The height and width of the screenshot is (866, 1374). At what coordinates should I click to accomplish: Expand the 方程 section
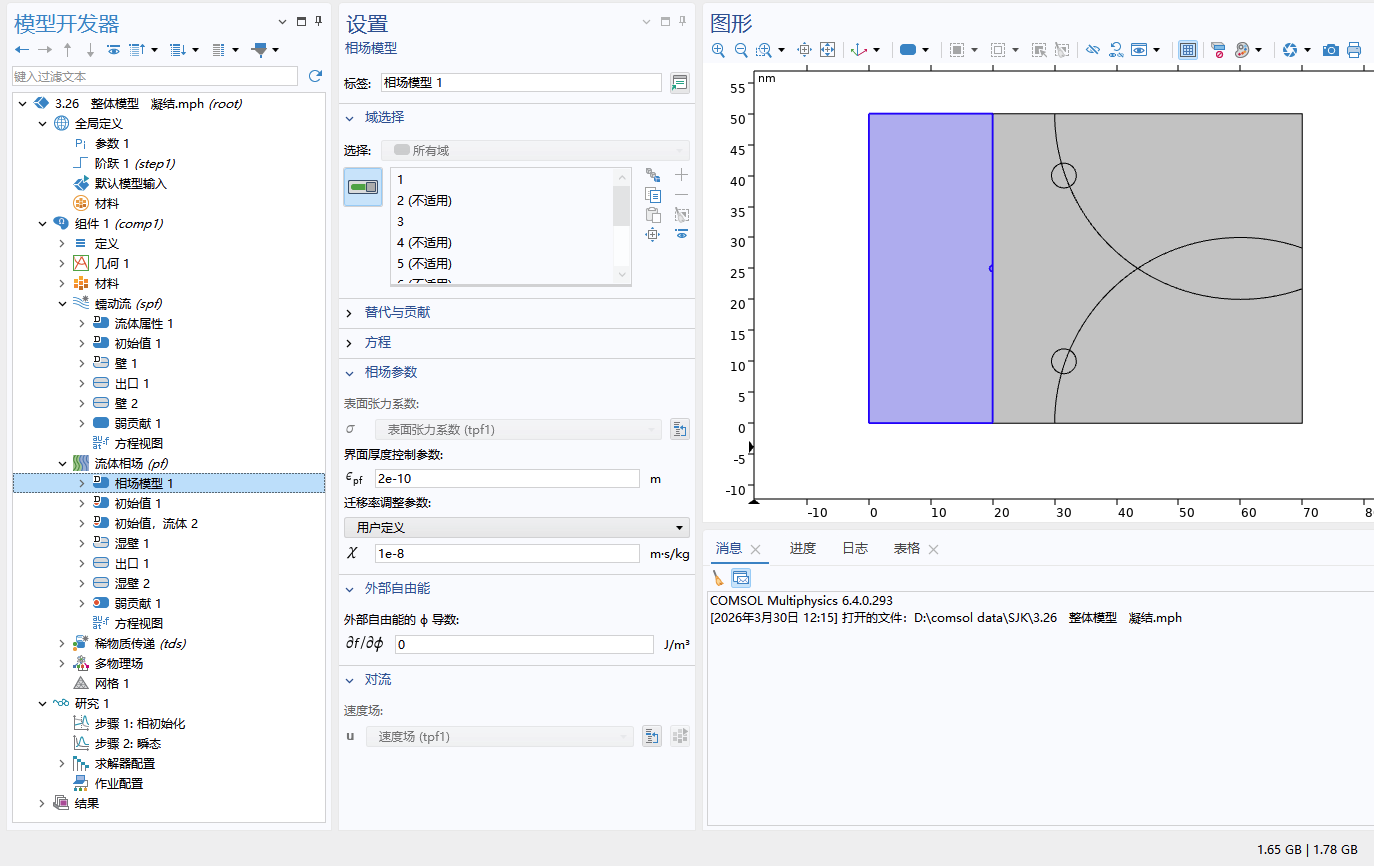coord(350,342)
